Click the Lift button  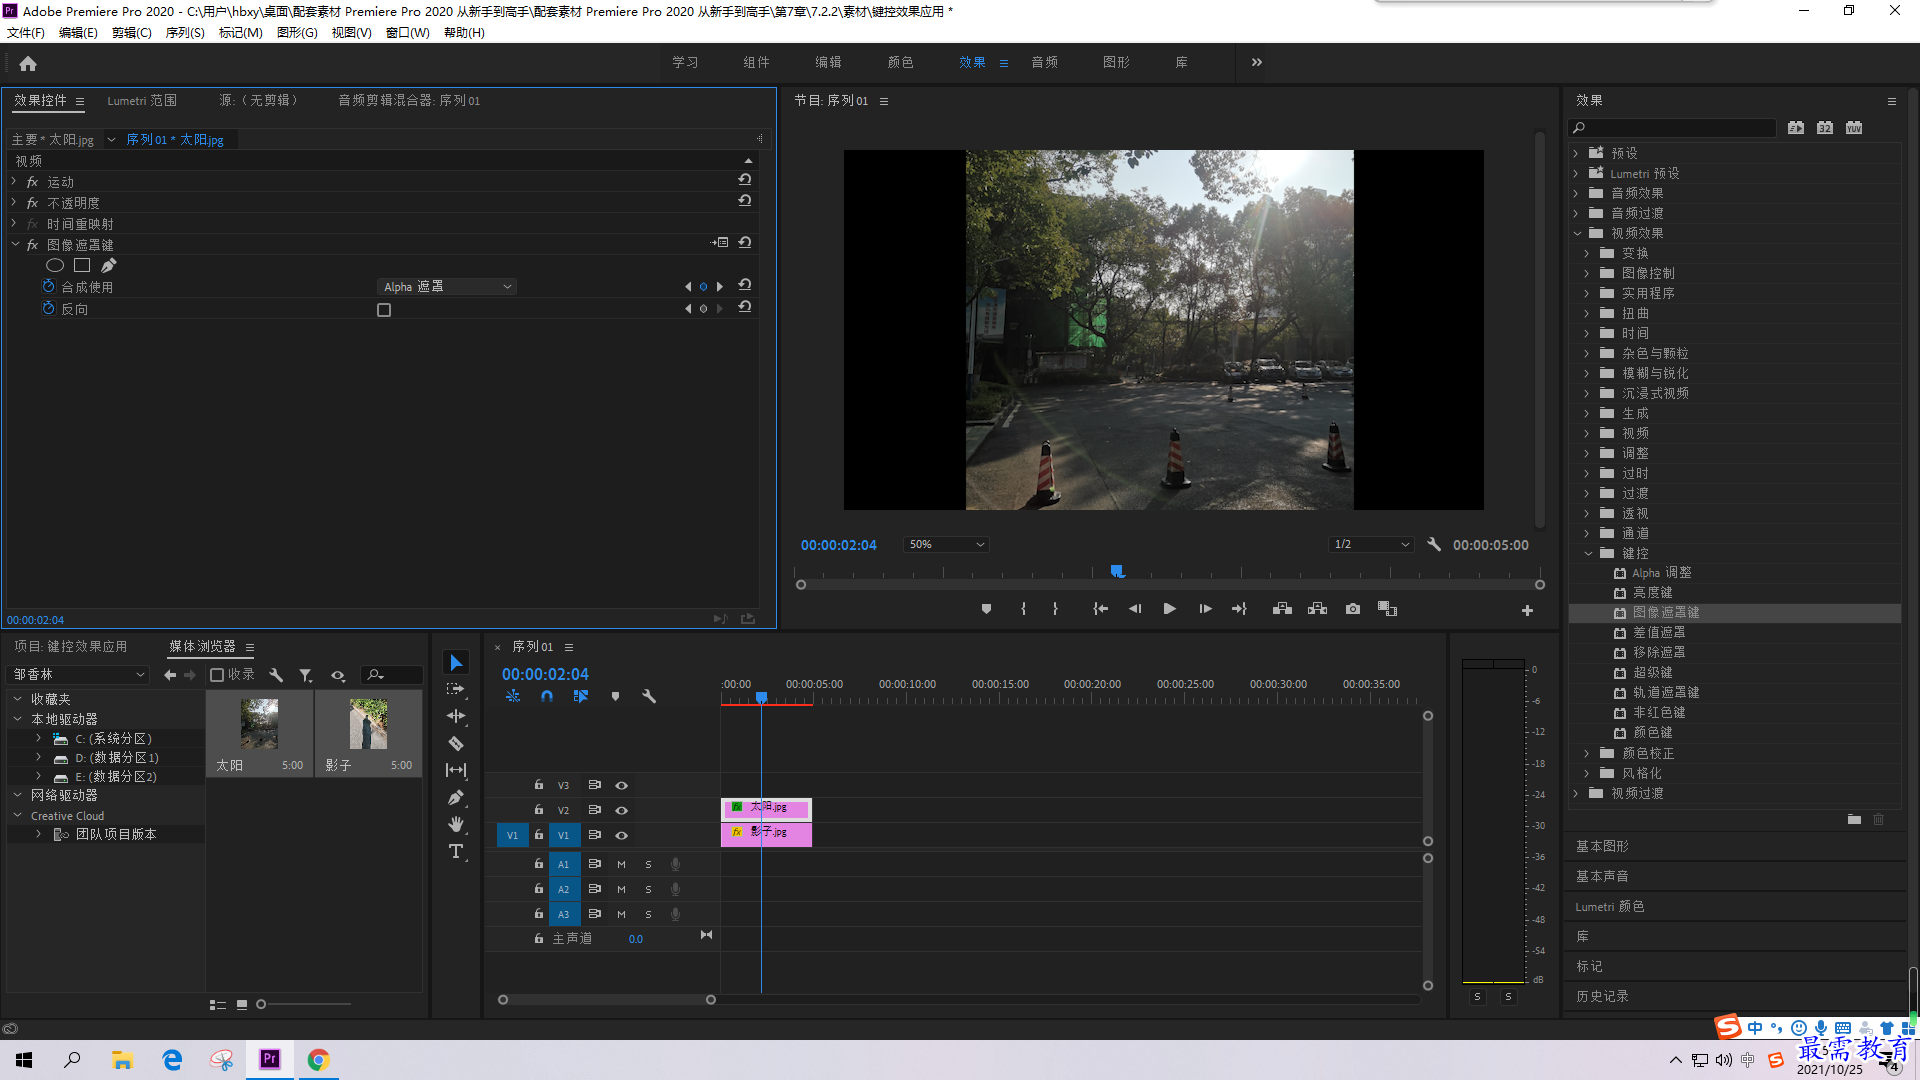point(1282,609)
